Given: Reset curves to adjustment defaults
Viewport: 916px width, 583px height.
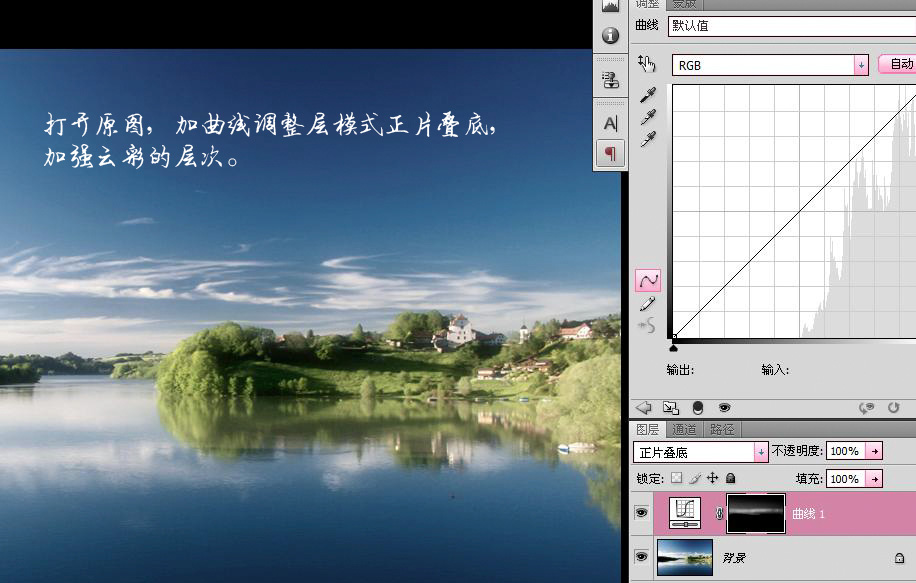Looking at the screenshot, I should [894, 408].
